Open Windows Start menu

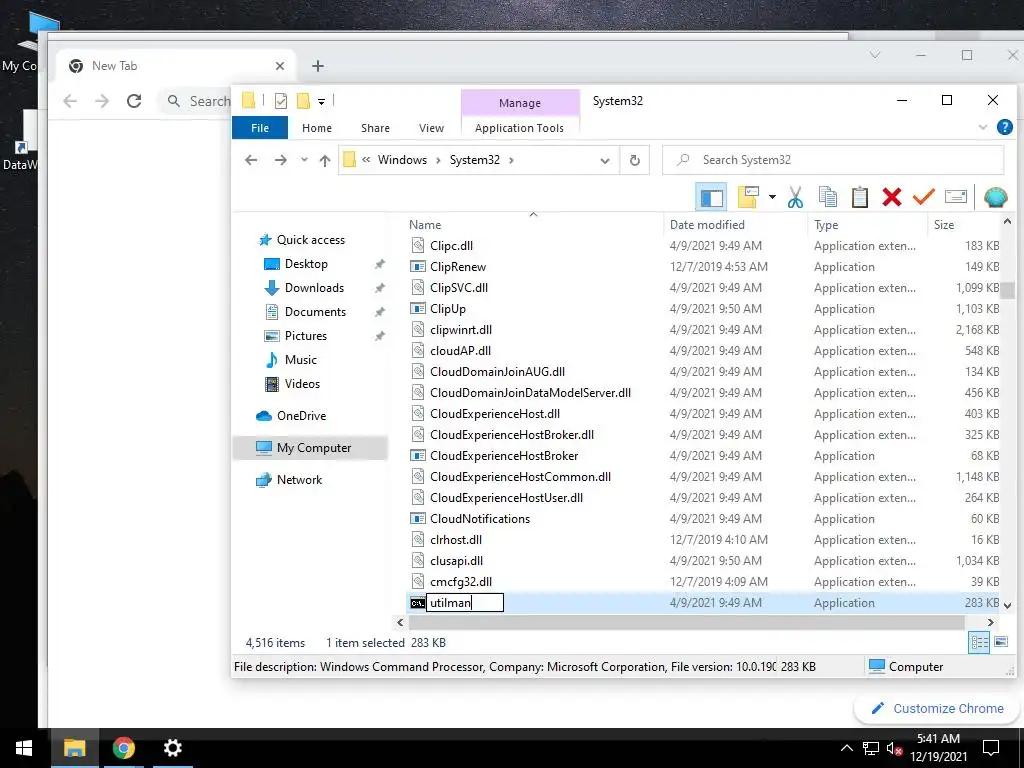24,748
